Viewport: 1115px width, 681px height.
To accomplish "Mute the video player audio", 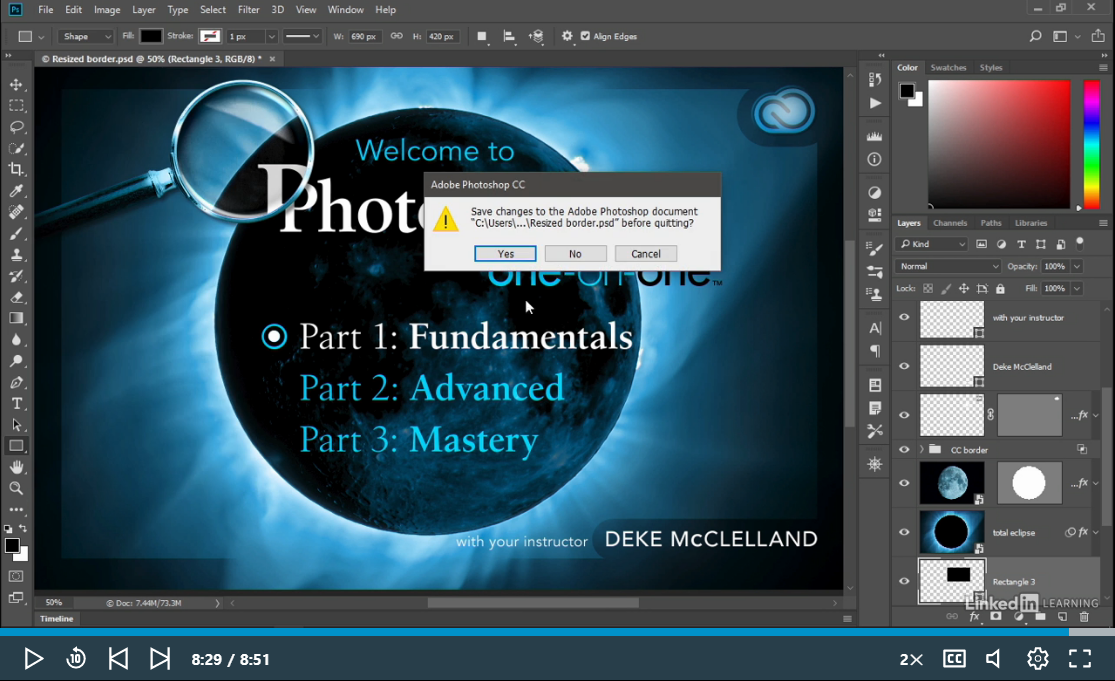I will click(x=994, y=659).
